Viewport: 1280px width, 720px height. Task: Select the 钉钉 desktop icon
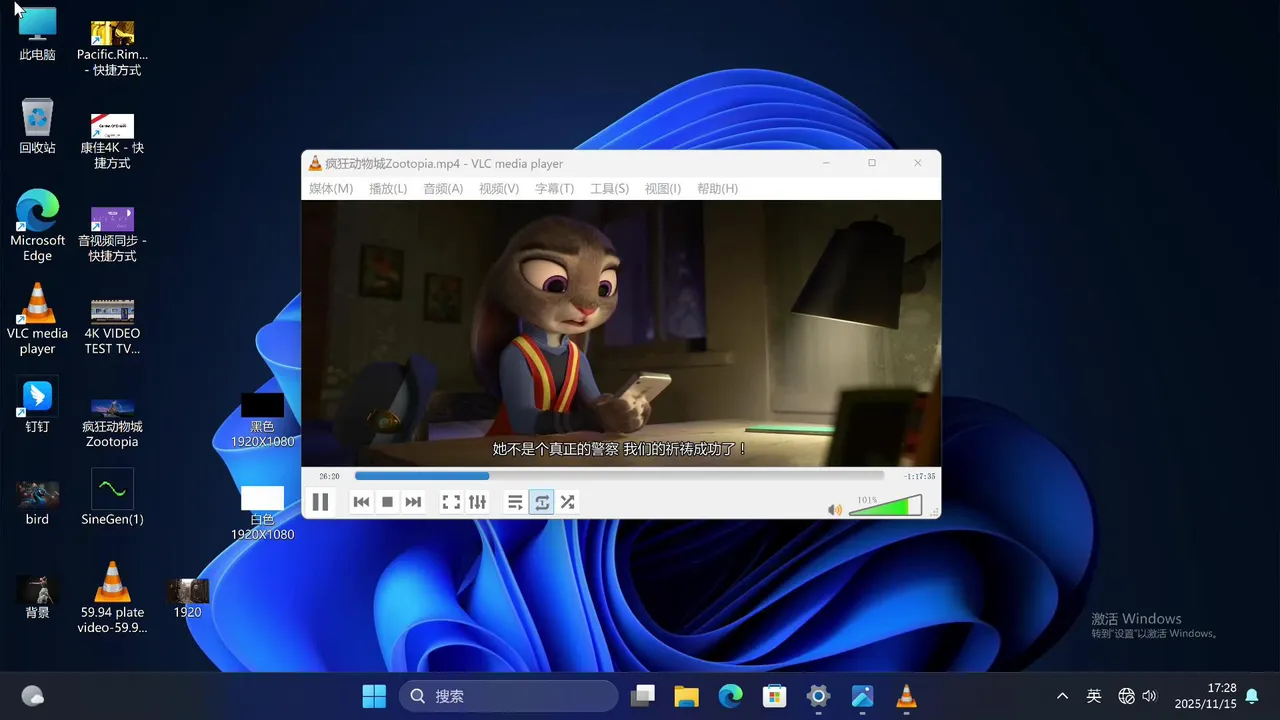coord(37,405)
